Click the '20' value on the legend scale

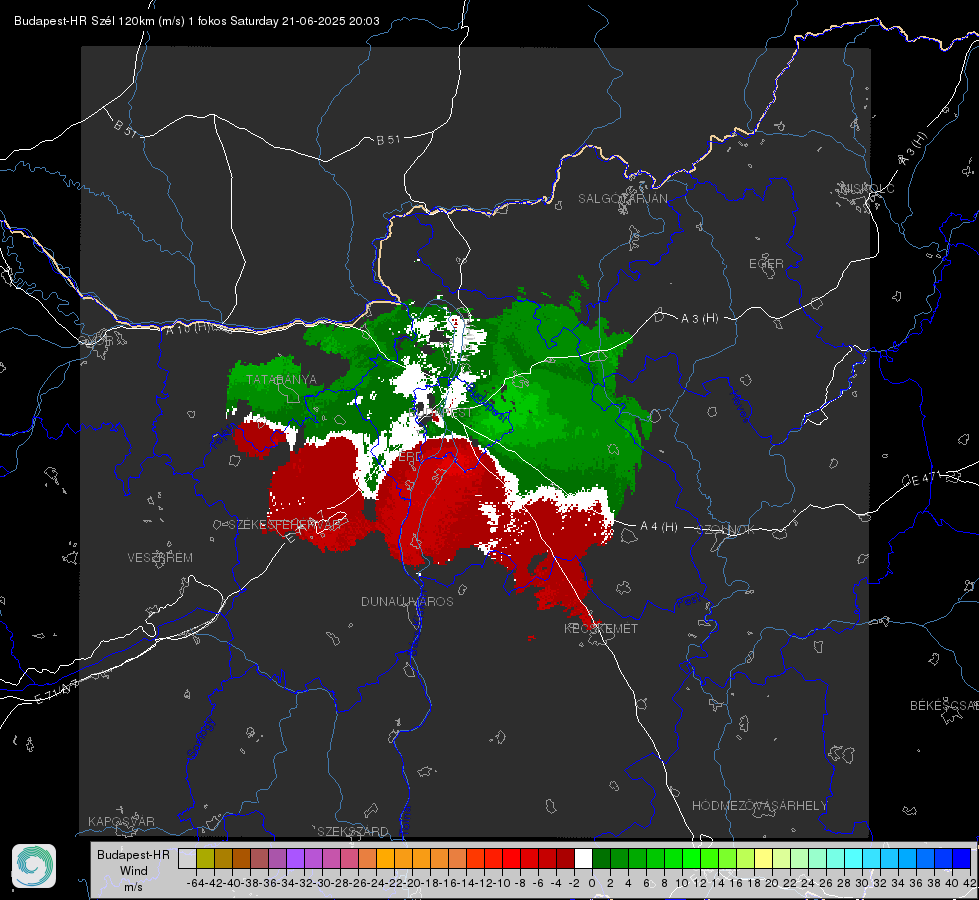772,883
